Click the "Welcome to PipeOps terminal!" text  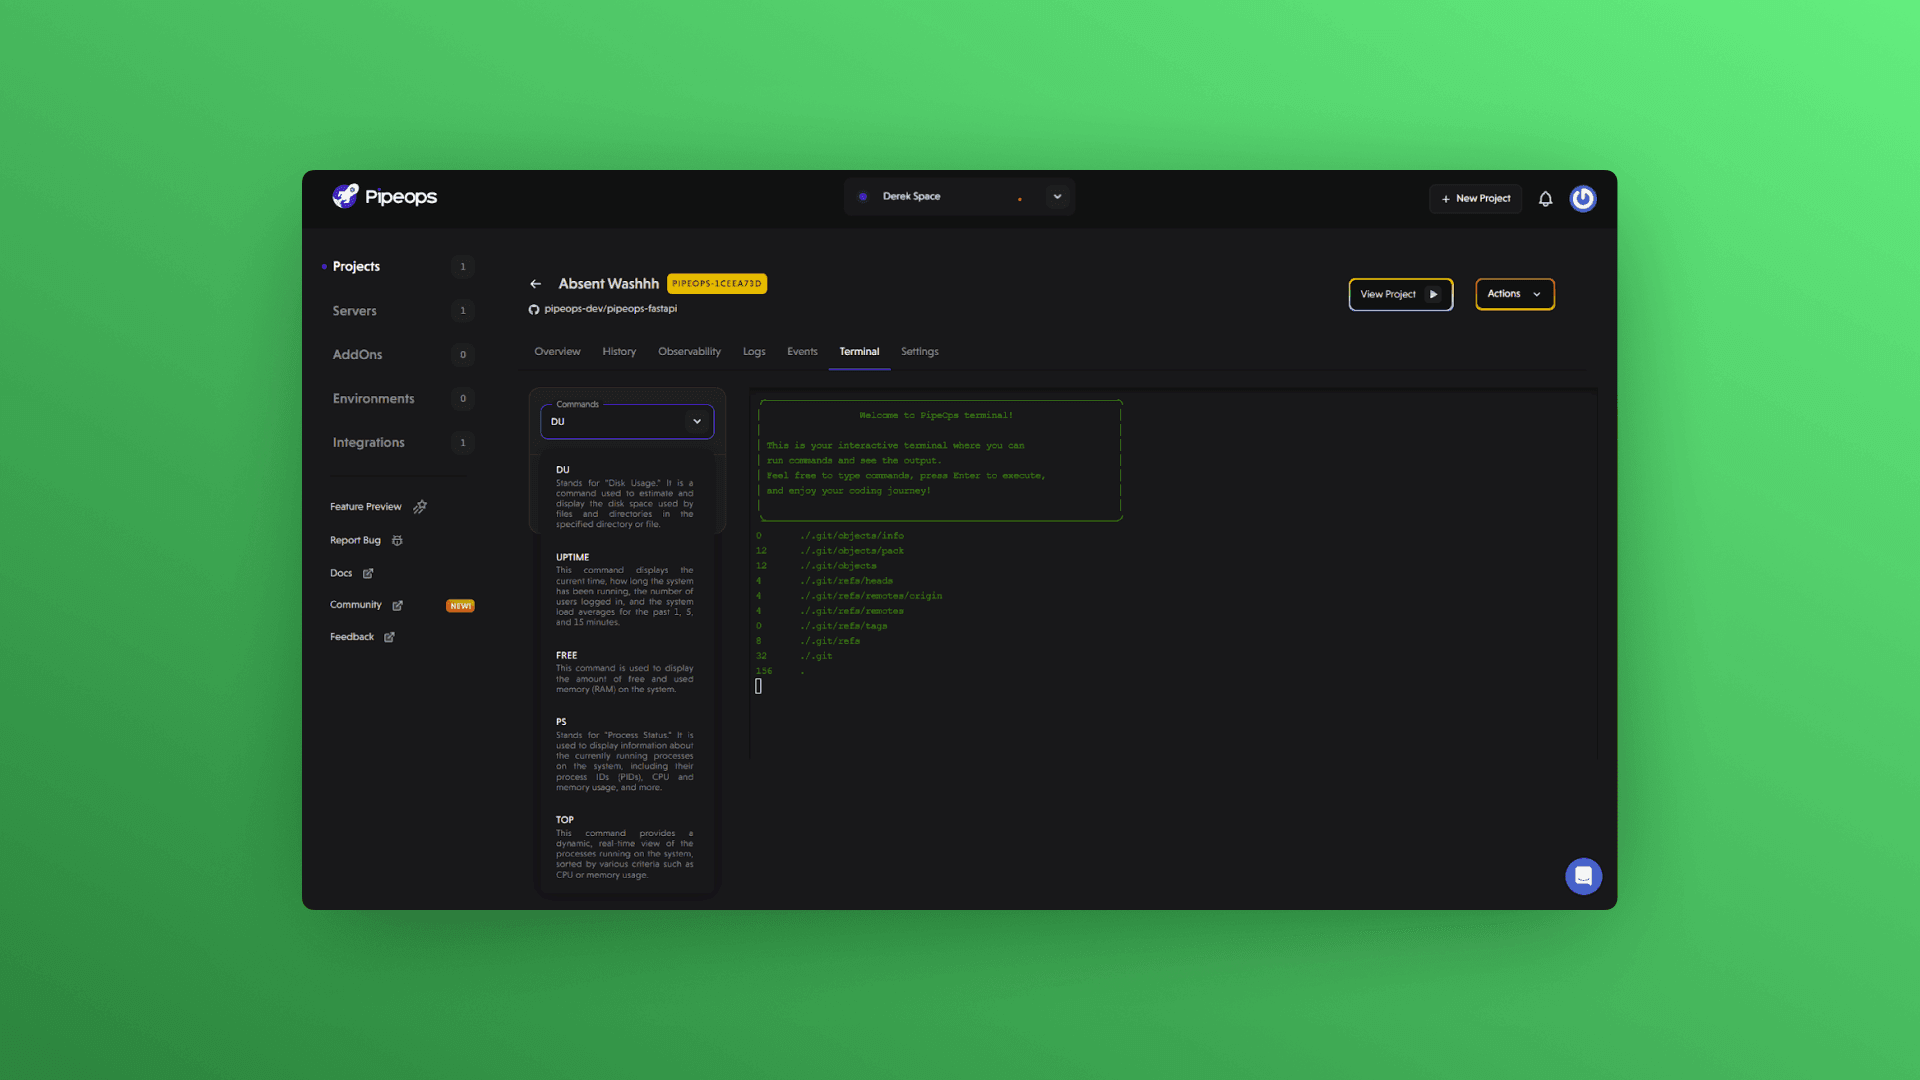pos(936,415)
